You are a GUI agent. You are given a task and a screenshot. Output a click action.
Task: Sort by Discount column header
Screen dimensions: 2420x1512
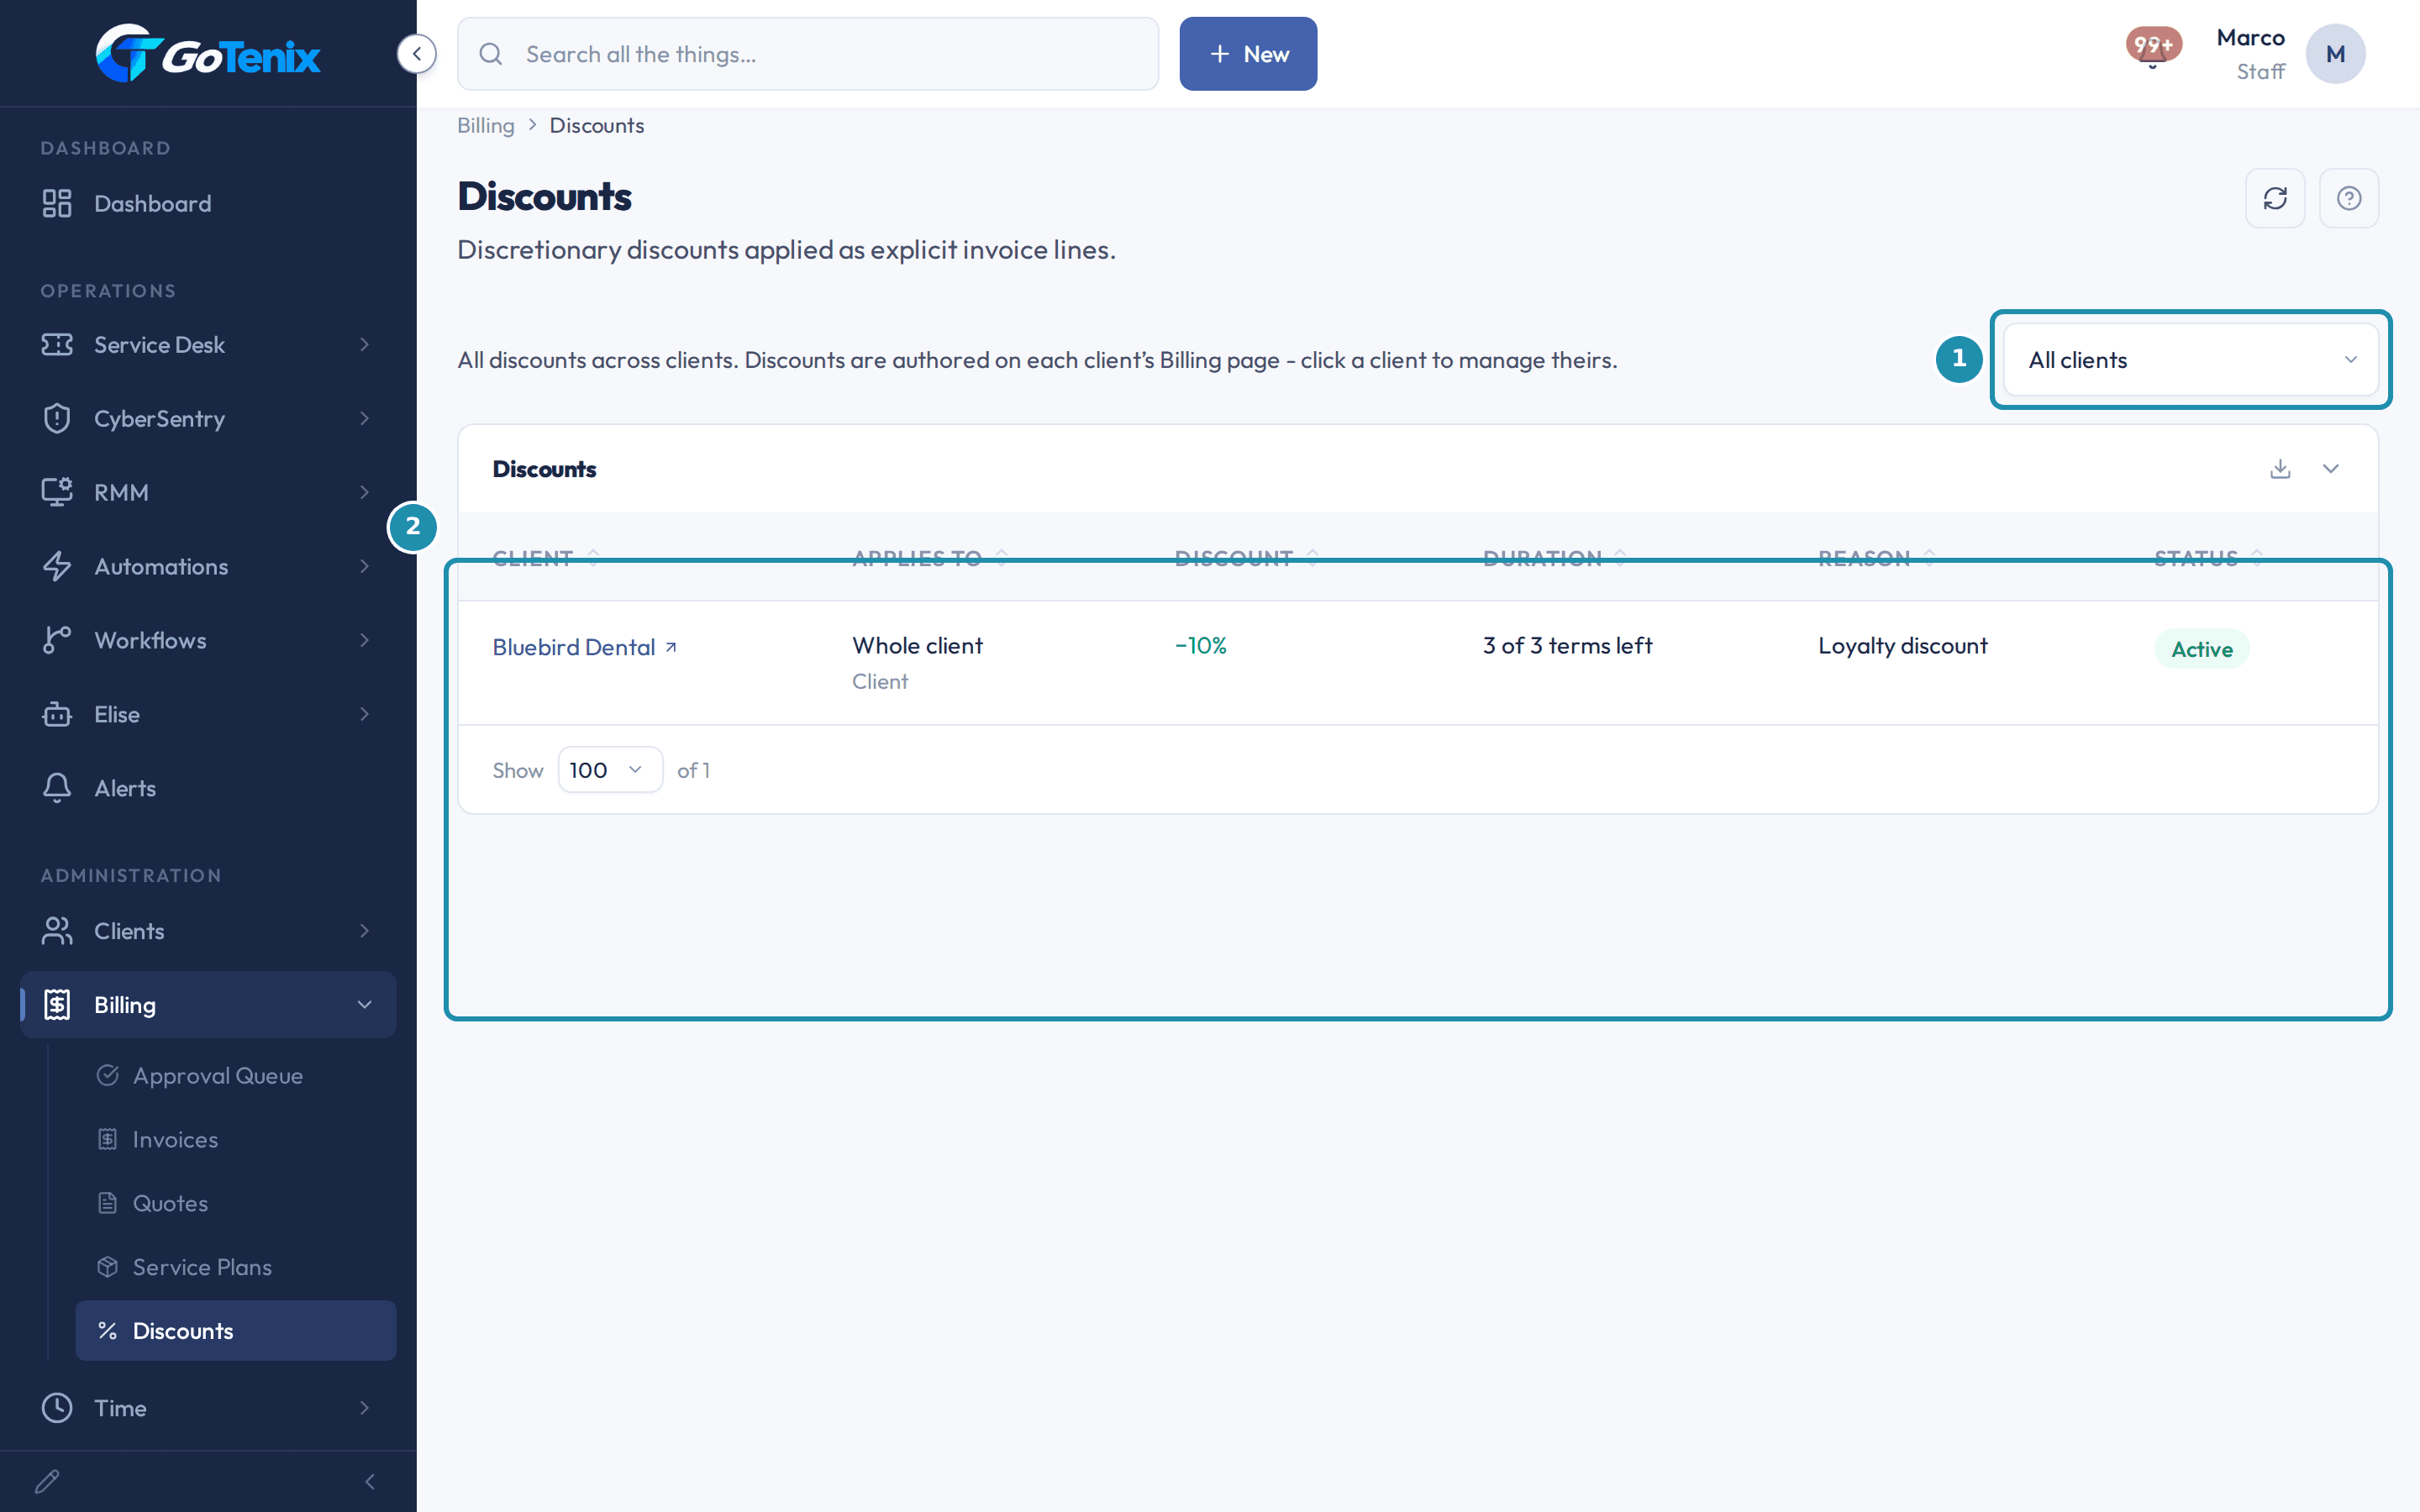1247,557
